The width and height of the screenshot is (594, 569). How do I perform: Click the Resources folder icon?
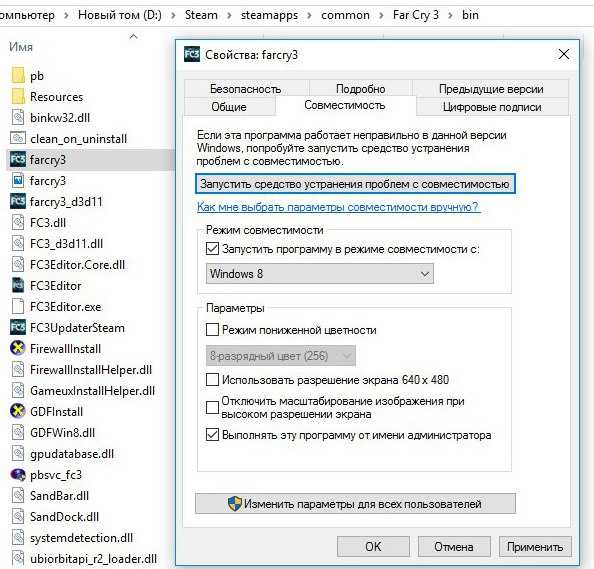[18, 96]
